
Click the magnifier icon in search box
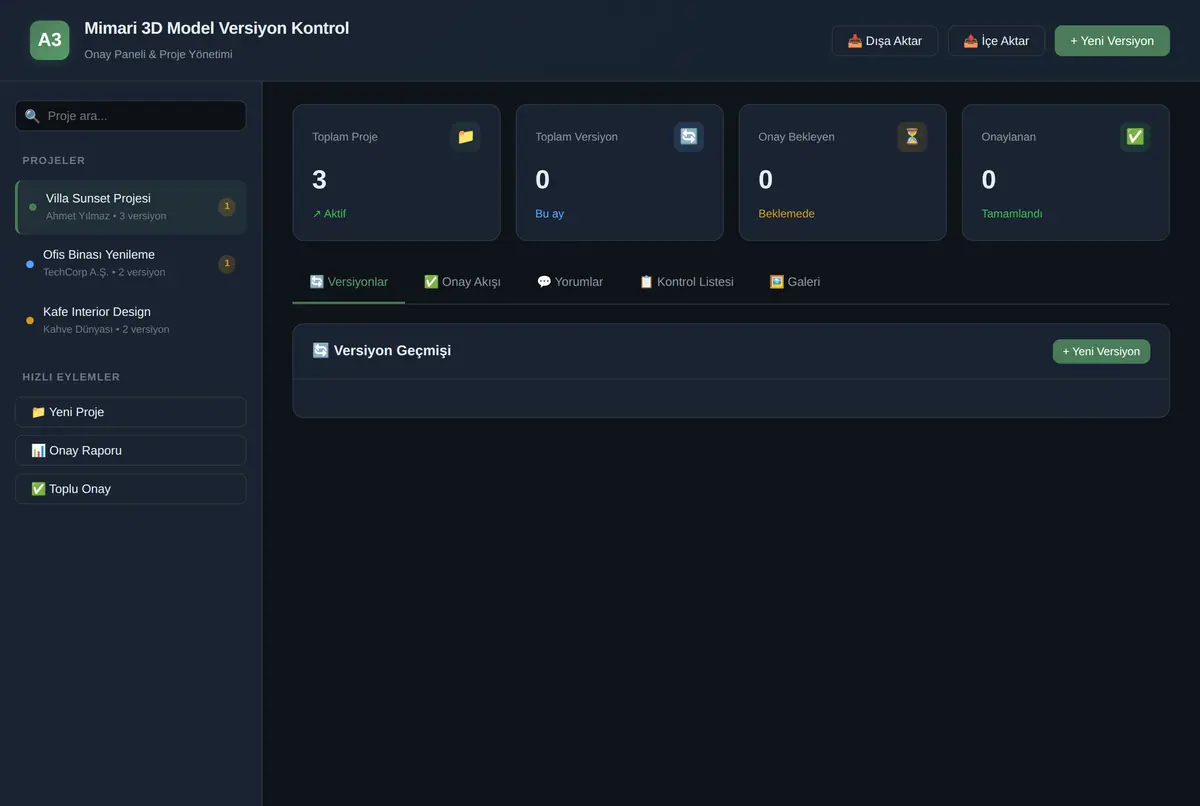point(32,116)
